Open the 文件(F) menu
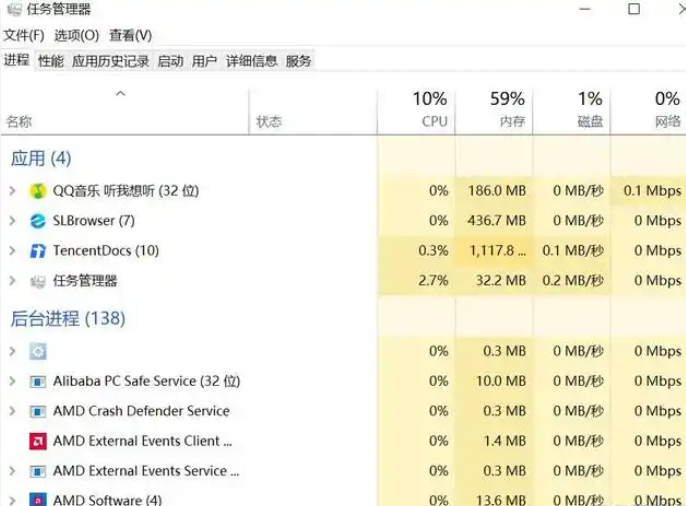The width and height of the screenshot is (686, 506). pos(24,35)
